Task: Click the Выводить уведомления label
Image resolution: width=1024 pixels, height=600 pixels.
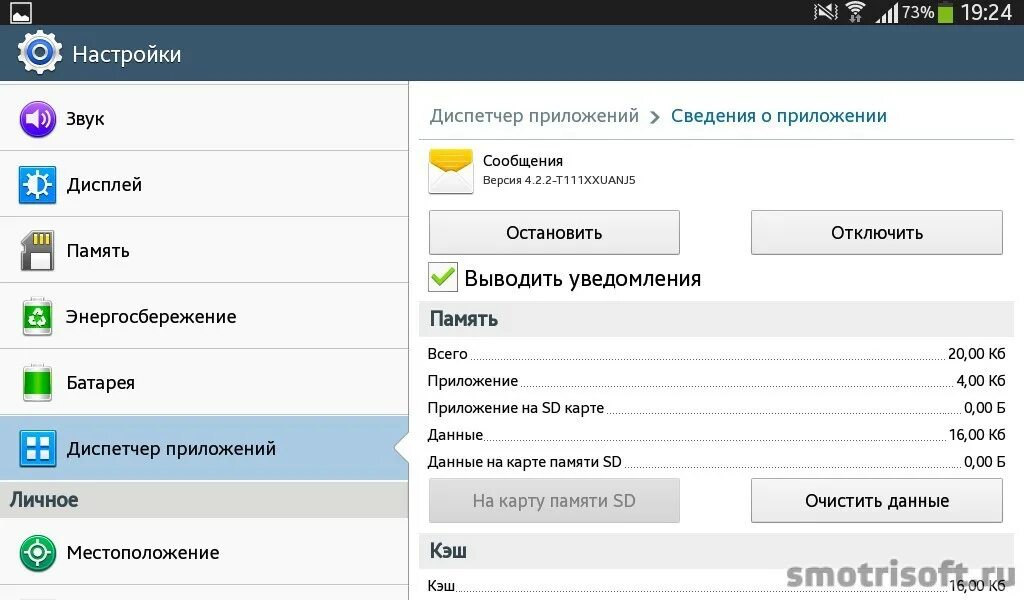Action: pos(583,279)
